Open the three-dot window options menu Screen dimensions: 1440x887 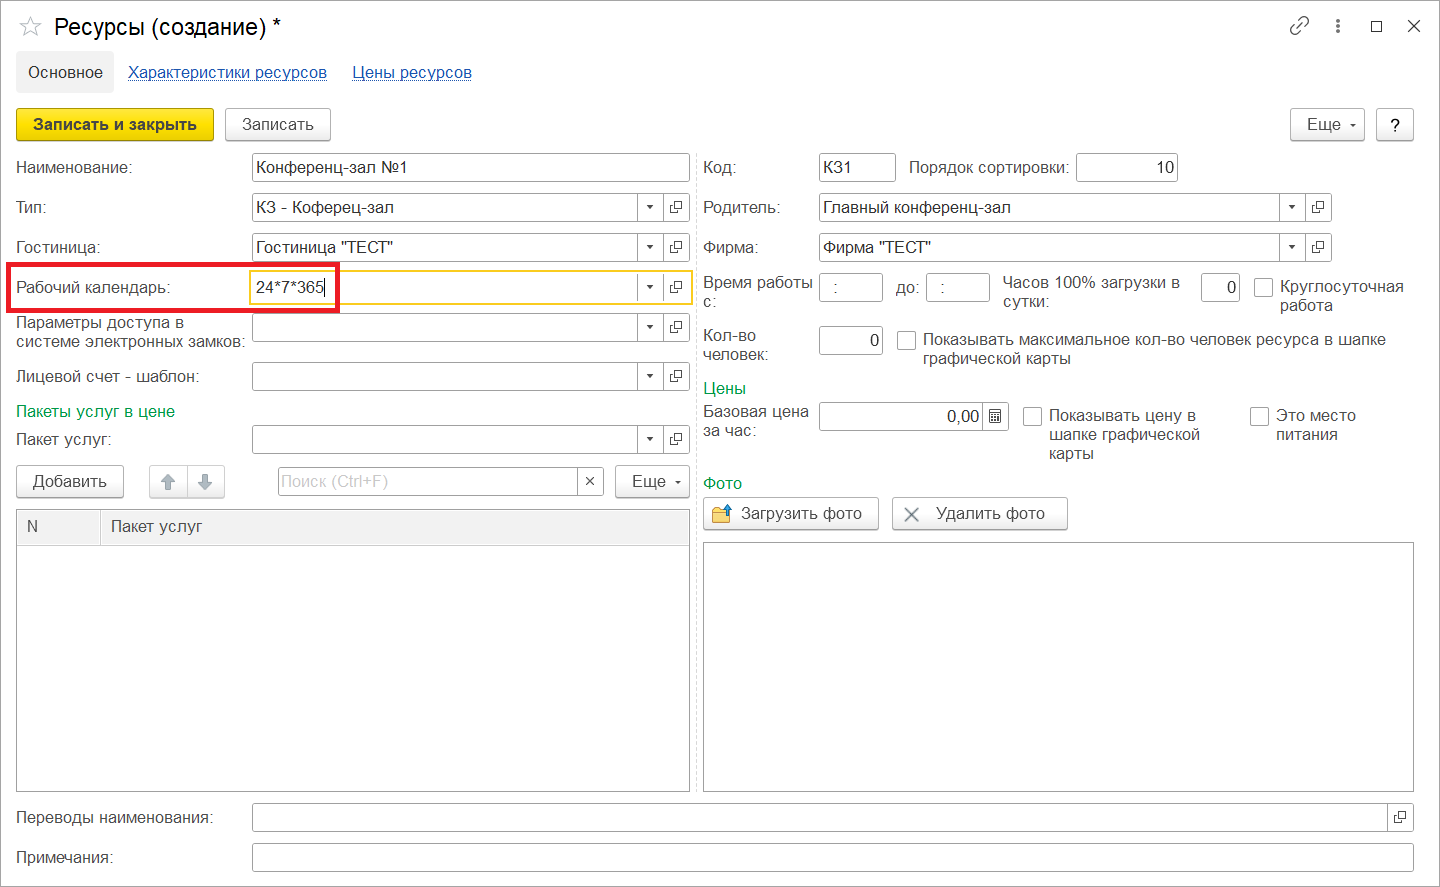point(1338,26)
